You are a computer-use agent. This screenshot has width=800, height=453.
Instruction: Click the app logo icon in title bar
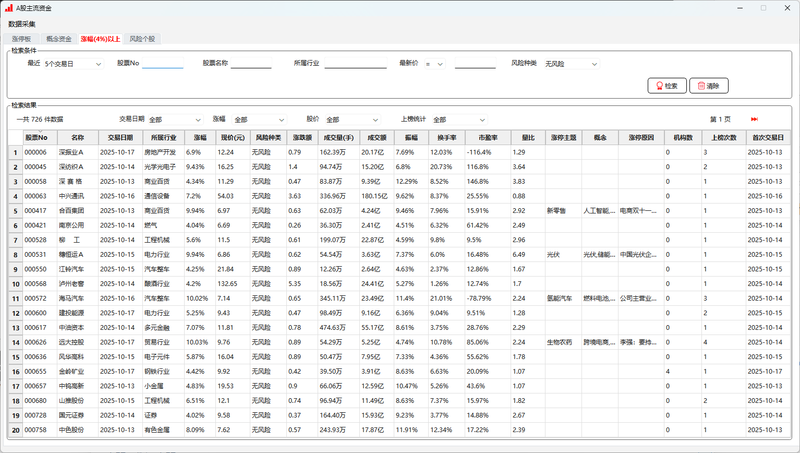point(9,7)
